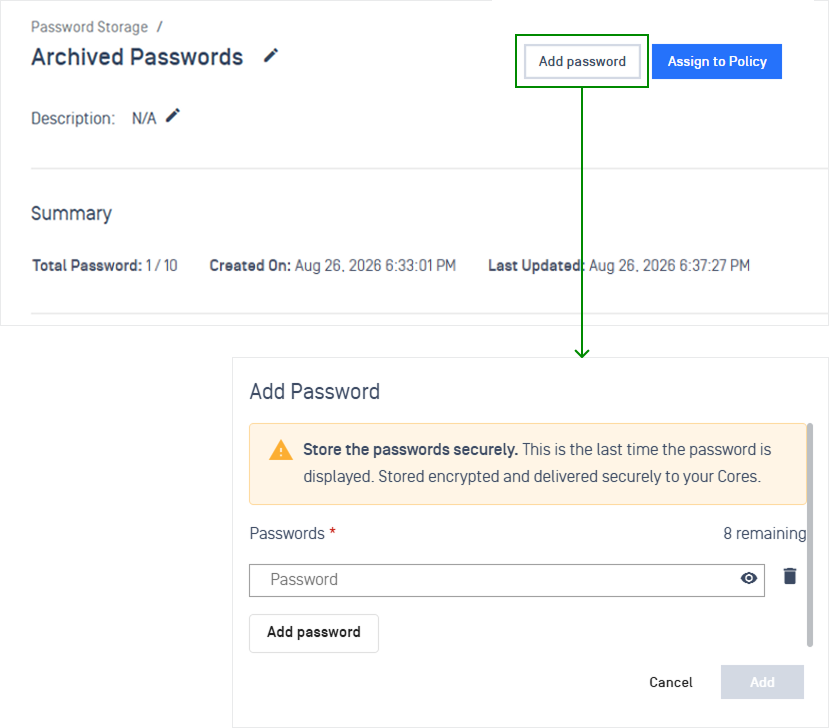Screen dimensions: 829x728
Task: Click the Created On timestamp
Action: (x=333, y=265)
